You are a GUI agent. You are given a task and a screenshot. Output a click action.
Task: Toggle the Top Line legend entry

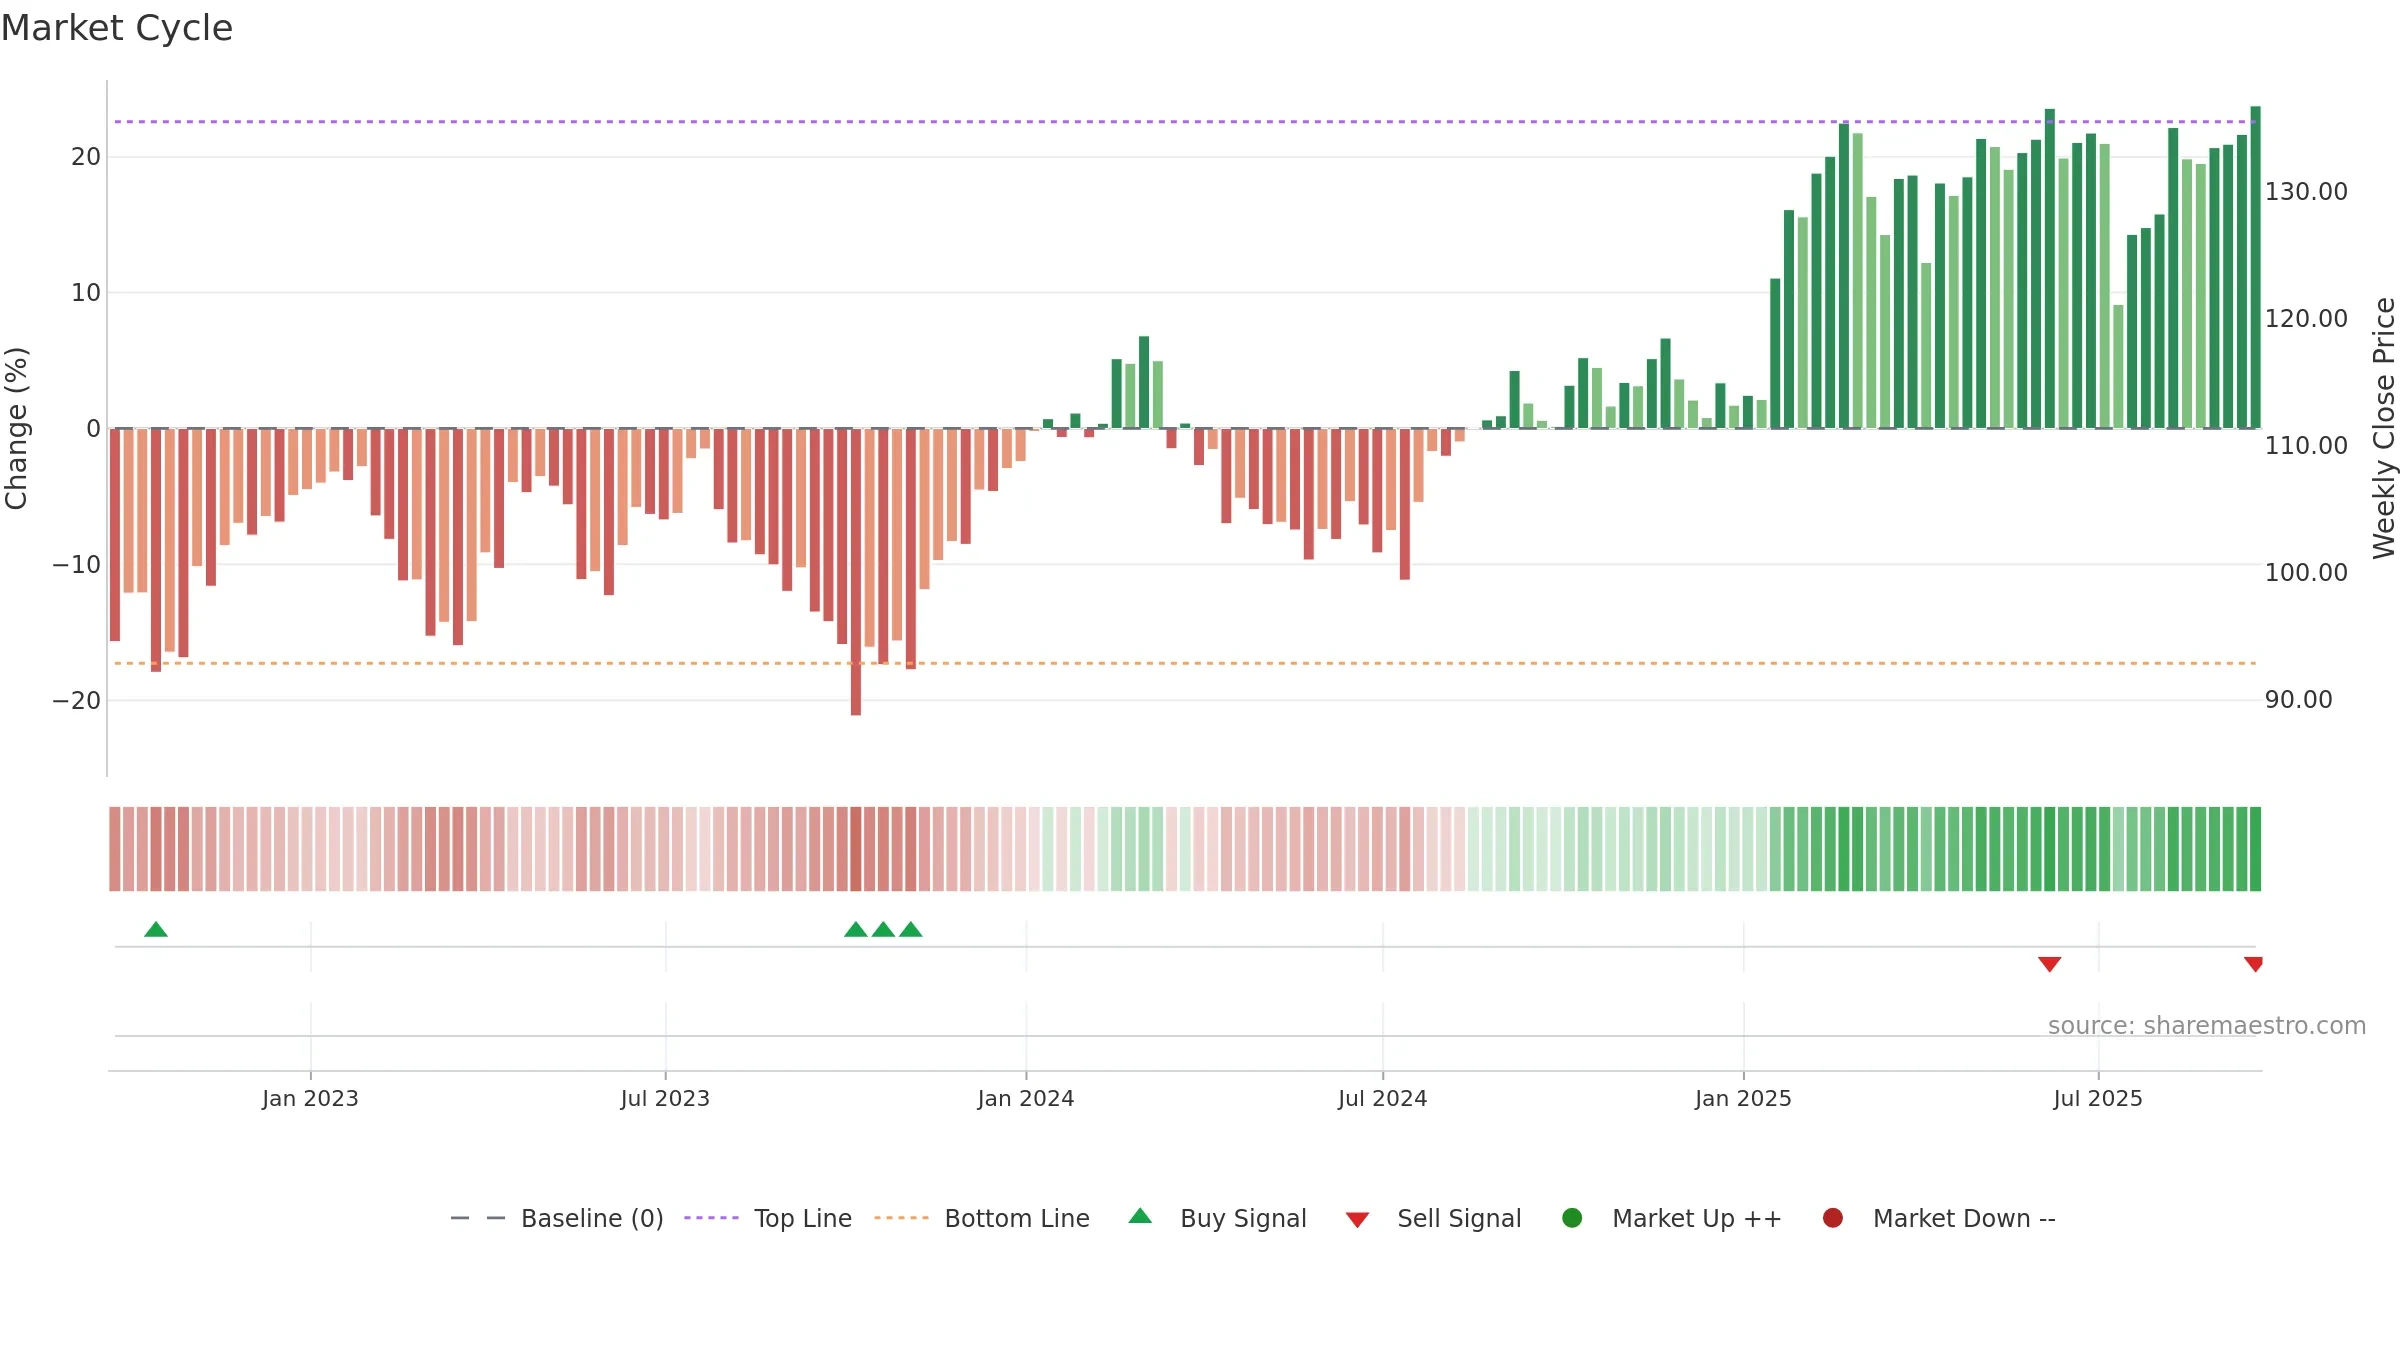coord(767,1218)
